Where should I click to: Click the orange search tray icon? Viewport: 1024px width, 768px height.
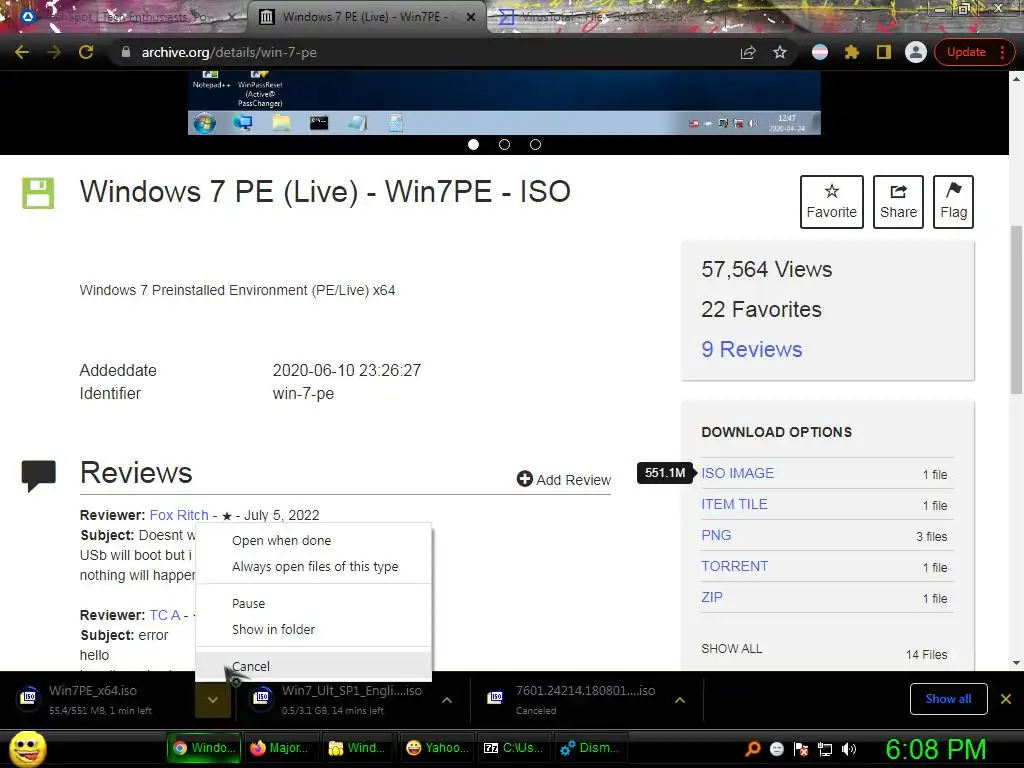(x=752, y=748)
